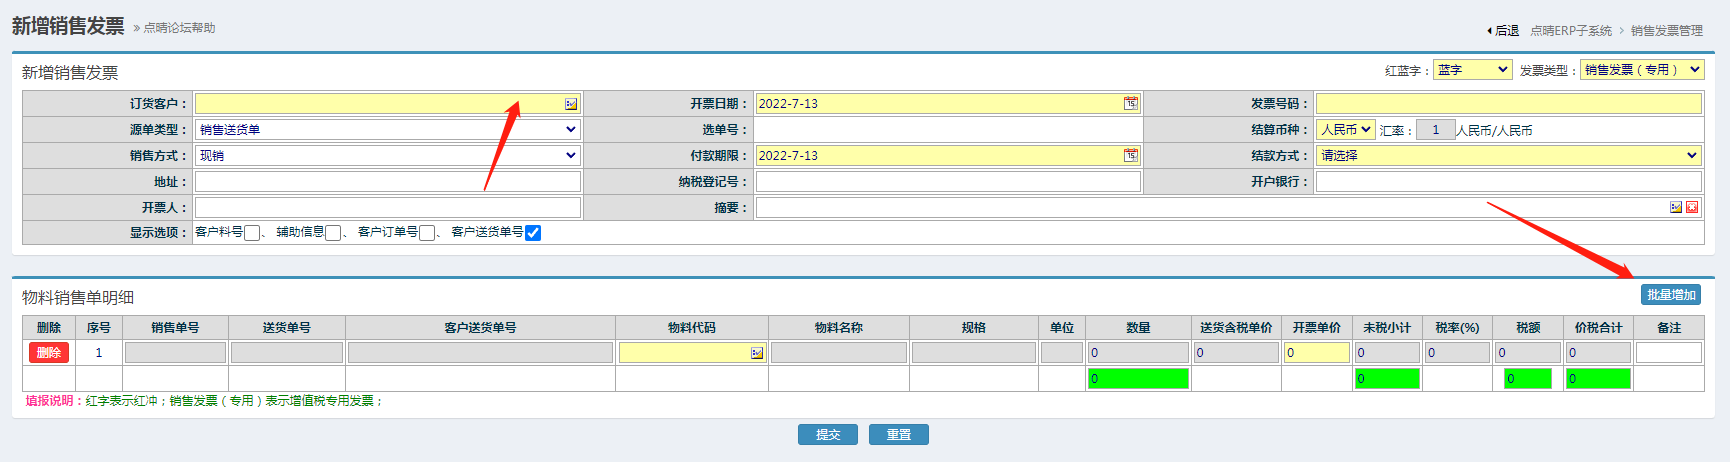Open the 红蓝字 dropdown
This screenshot has width=1730, height=462.
pos(1472,70)
